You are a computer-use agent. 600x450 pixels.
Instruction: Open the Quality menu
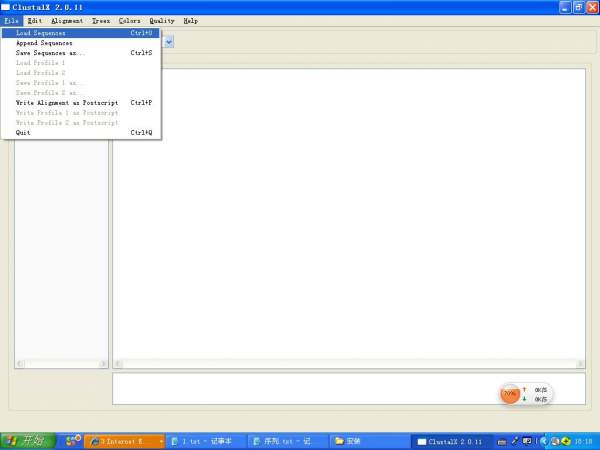click(x=162, y=21)
